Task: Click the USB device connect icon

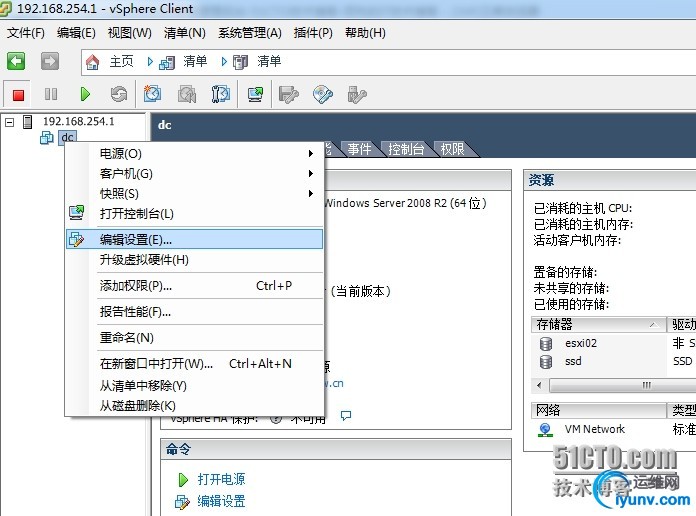Action: coord(356,94)
